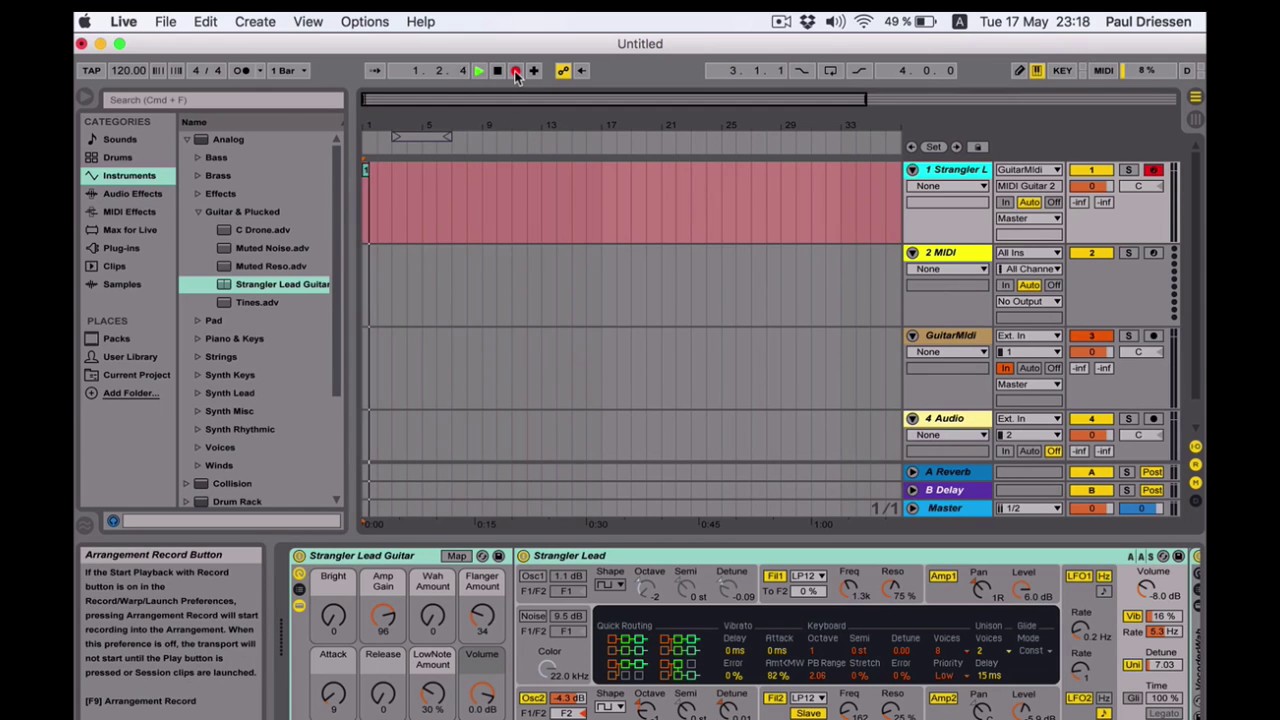Click the Wi-Fi status icon
This screenshot has width=1280, height=720.
864,21
